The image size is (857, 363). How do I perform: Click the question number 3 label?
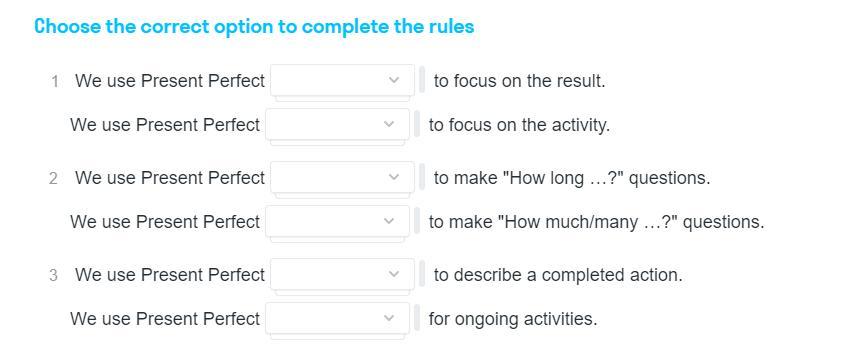click(x=53, y=276)
